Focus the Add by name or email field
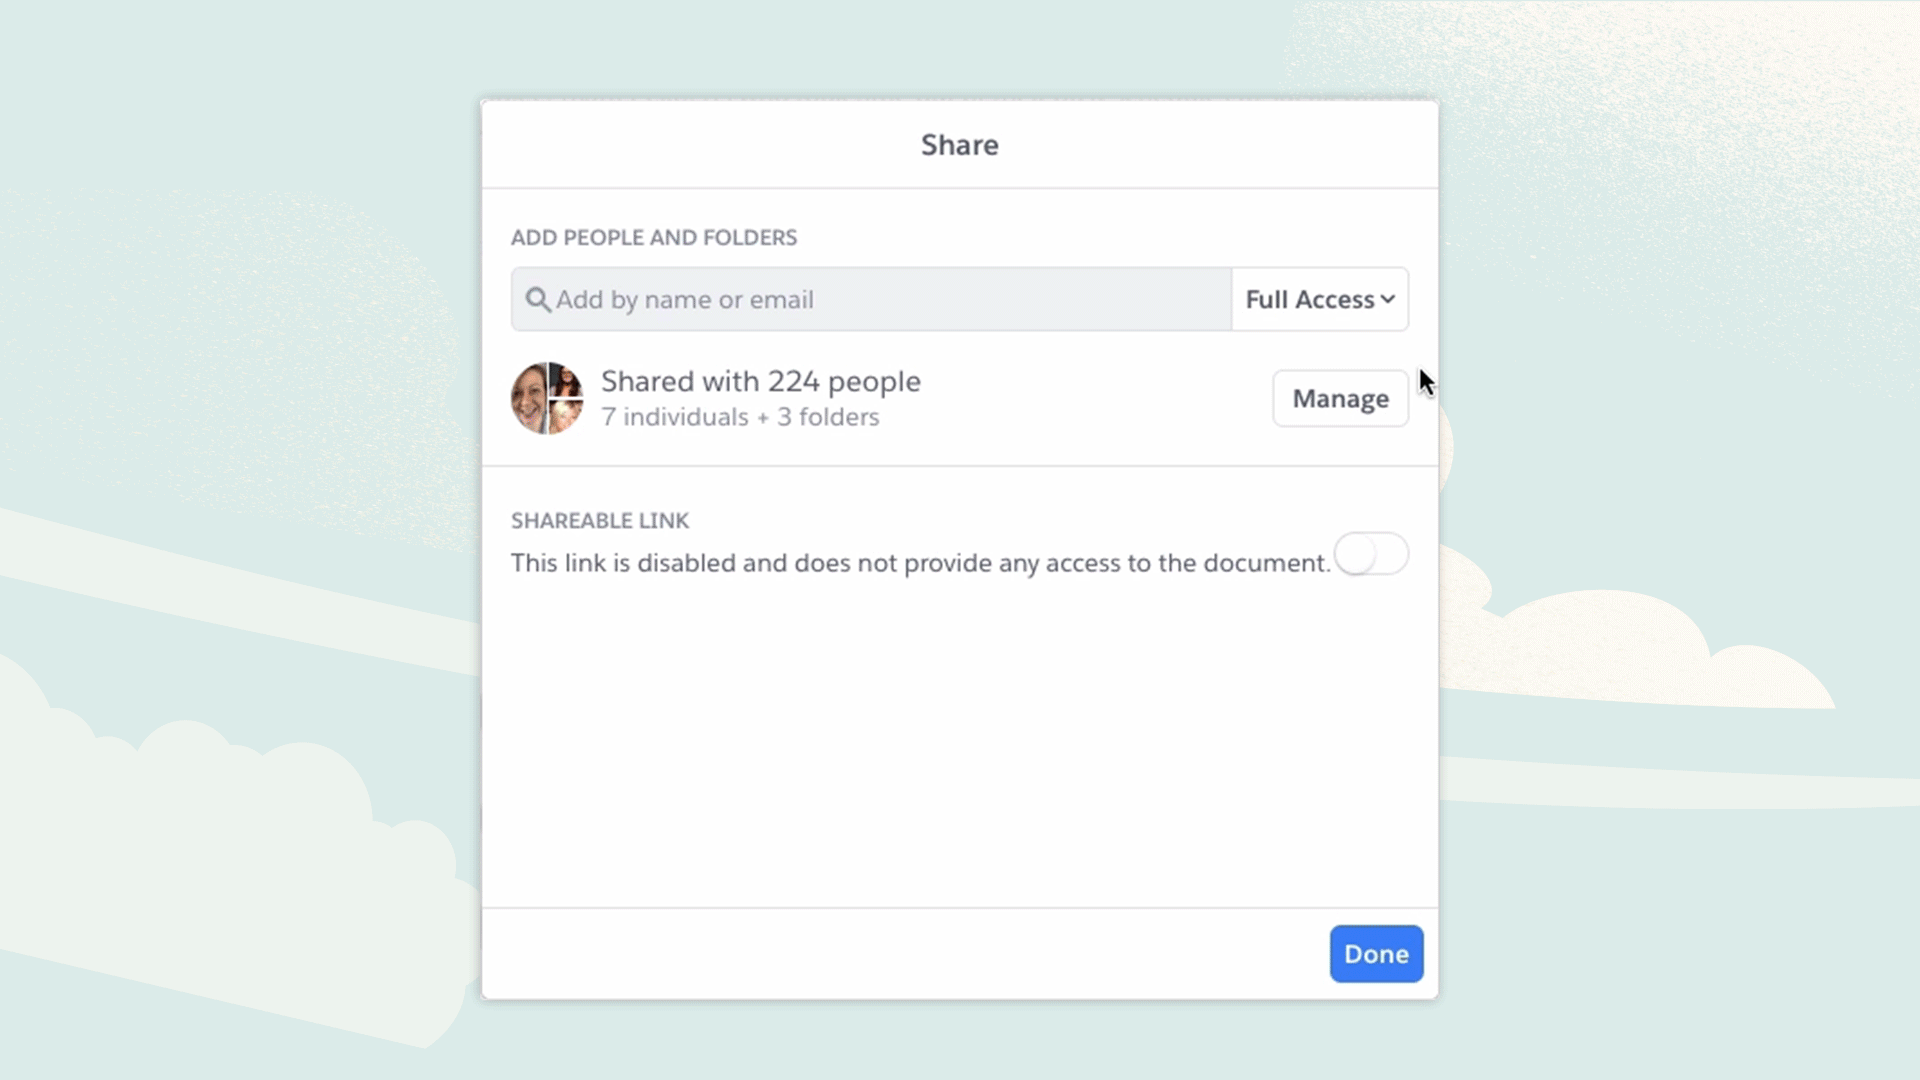Viewport: 1920px width, 1080px height. 880,299
